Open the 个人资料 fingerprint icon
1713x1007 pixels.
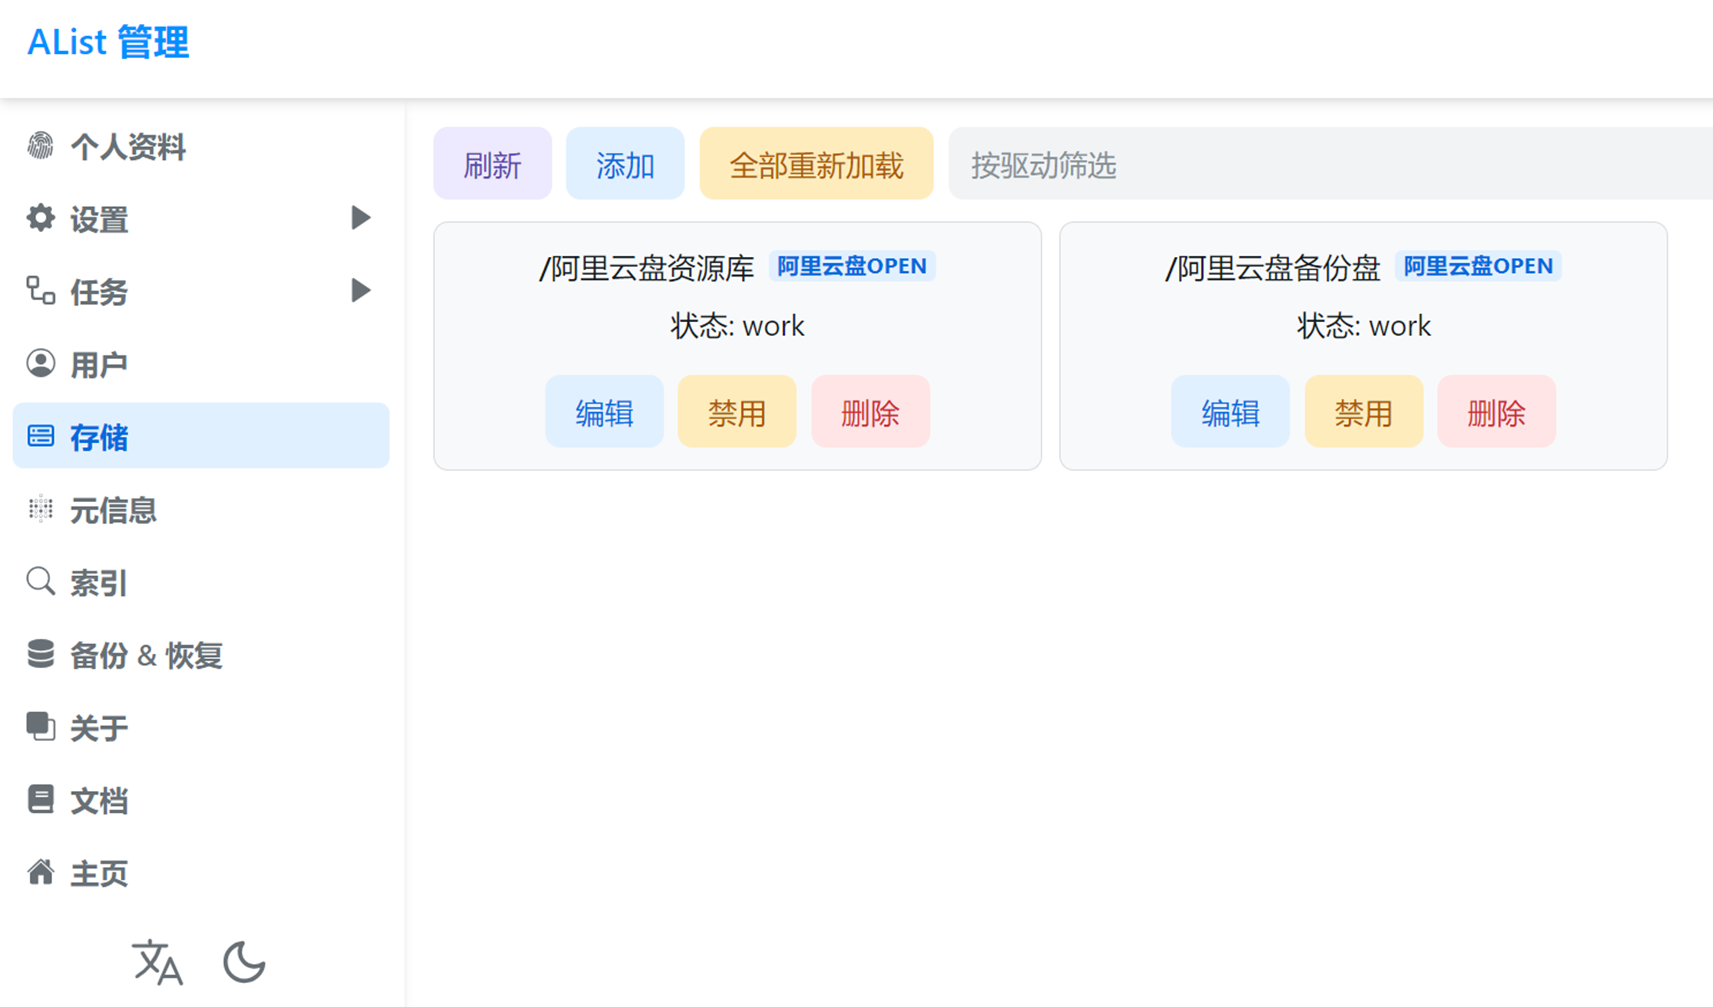point(40,147)
